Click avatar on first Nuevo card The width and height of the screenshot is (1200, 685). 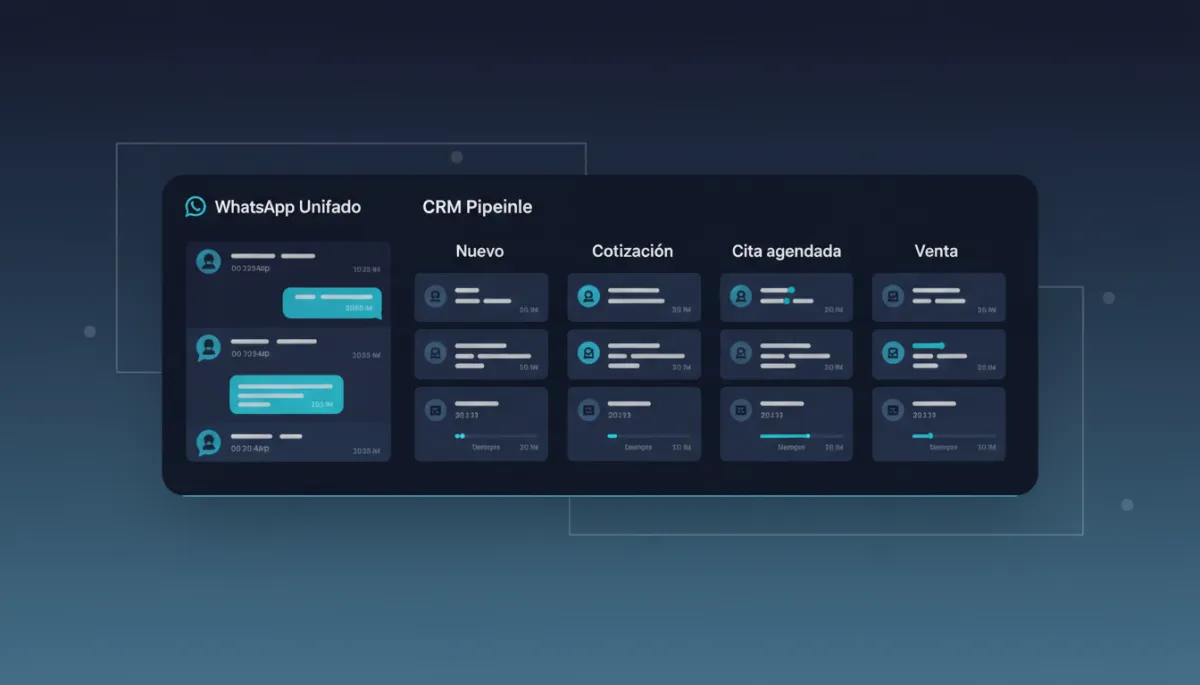[435, 296]
